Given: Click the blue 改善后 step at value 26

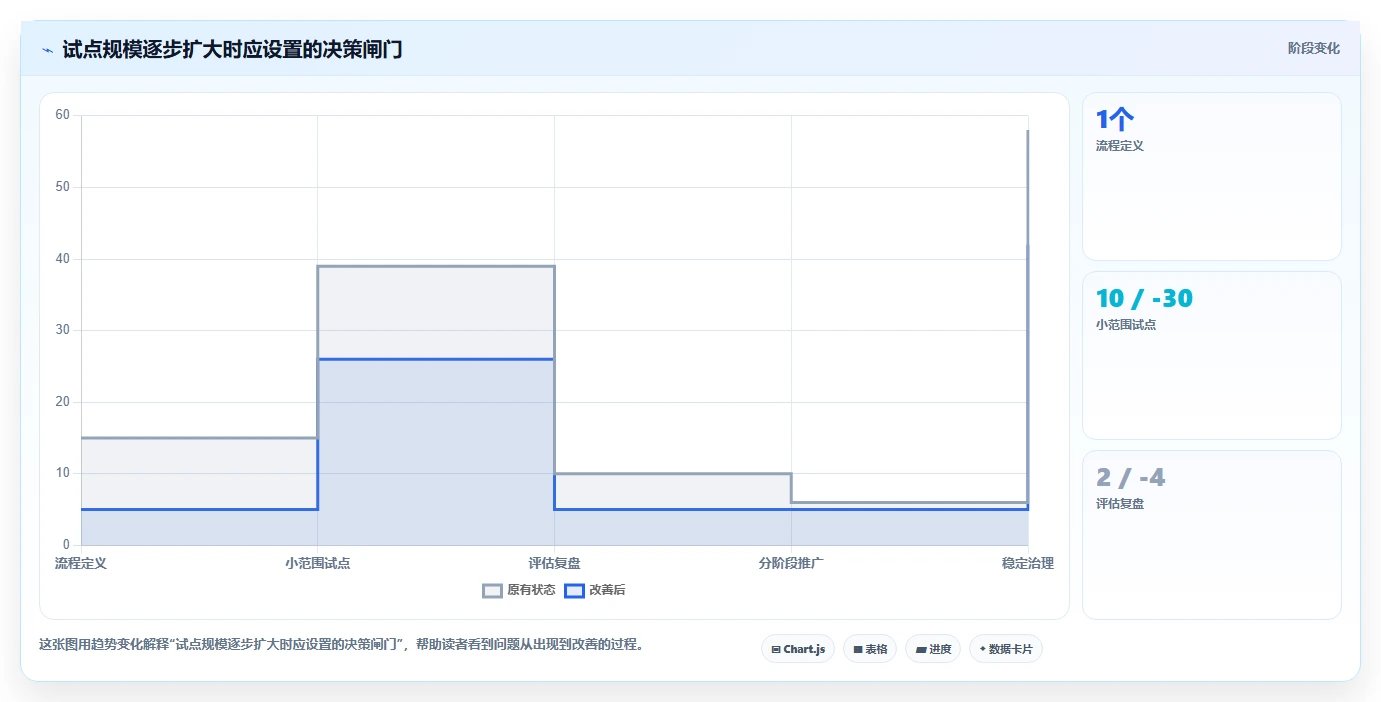Looking at the screenshot, I should [436, 359].
